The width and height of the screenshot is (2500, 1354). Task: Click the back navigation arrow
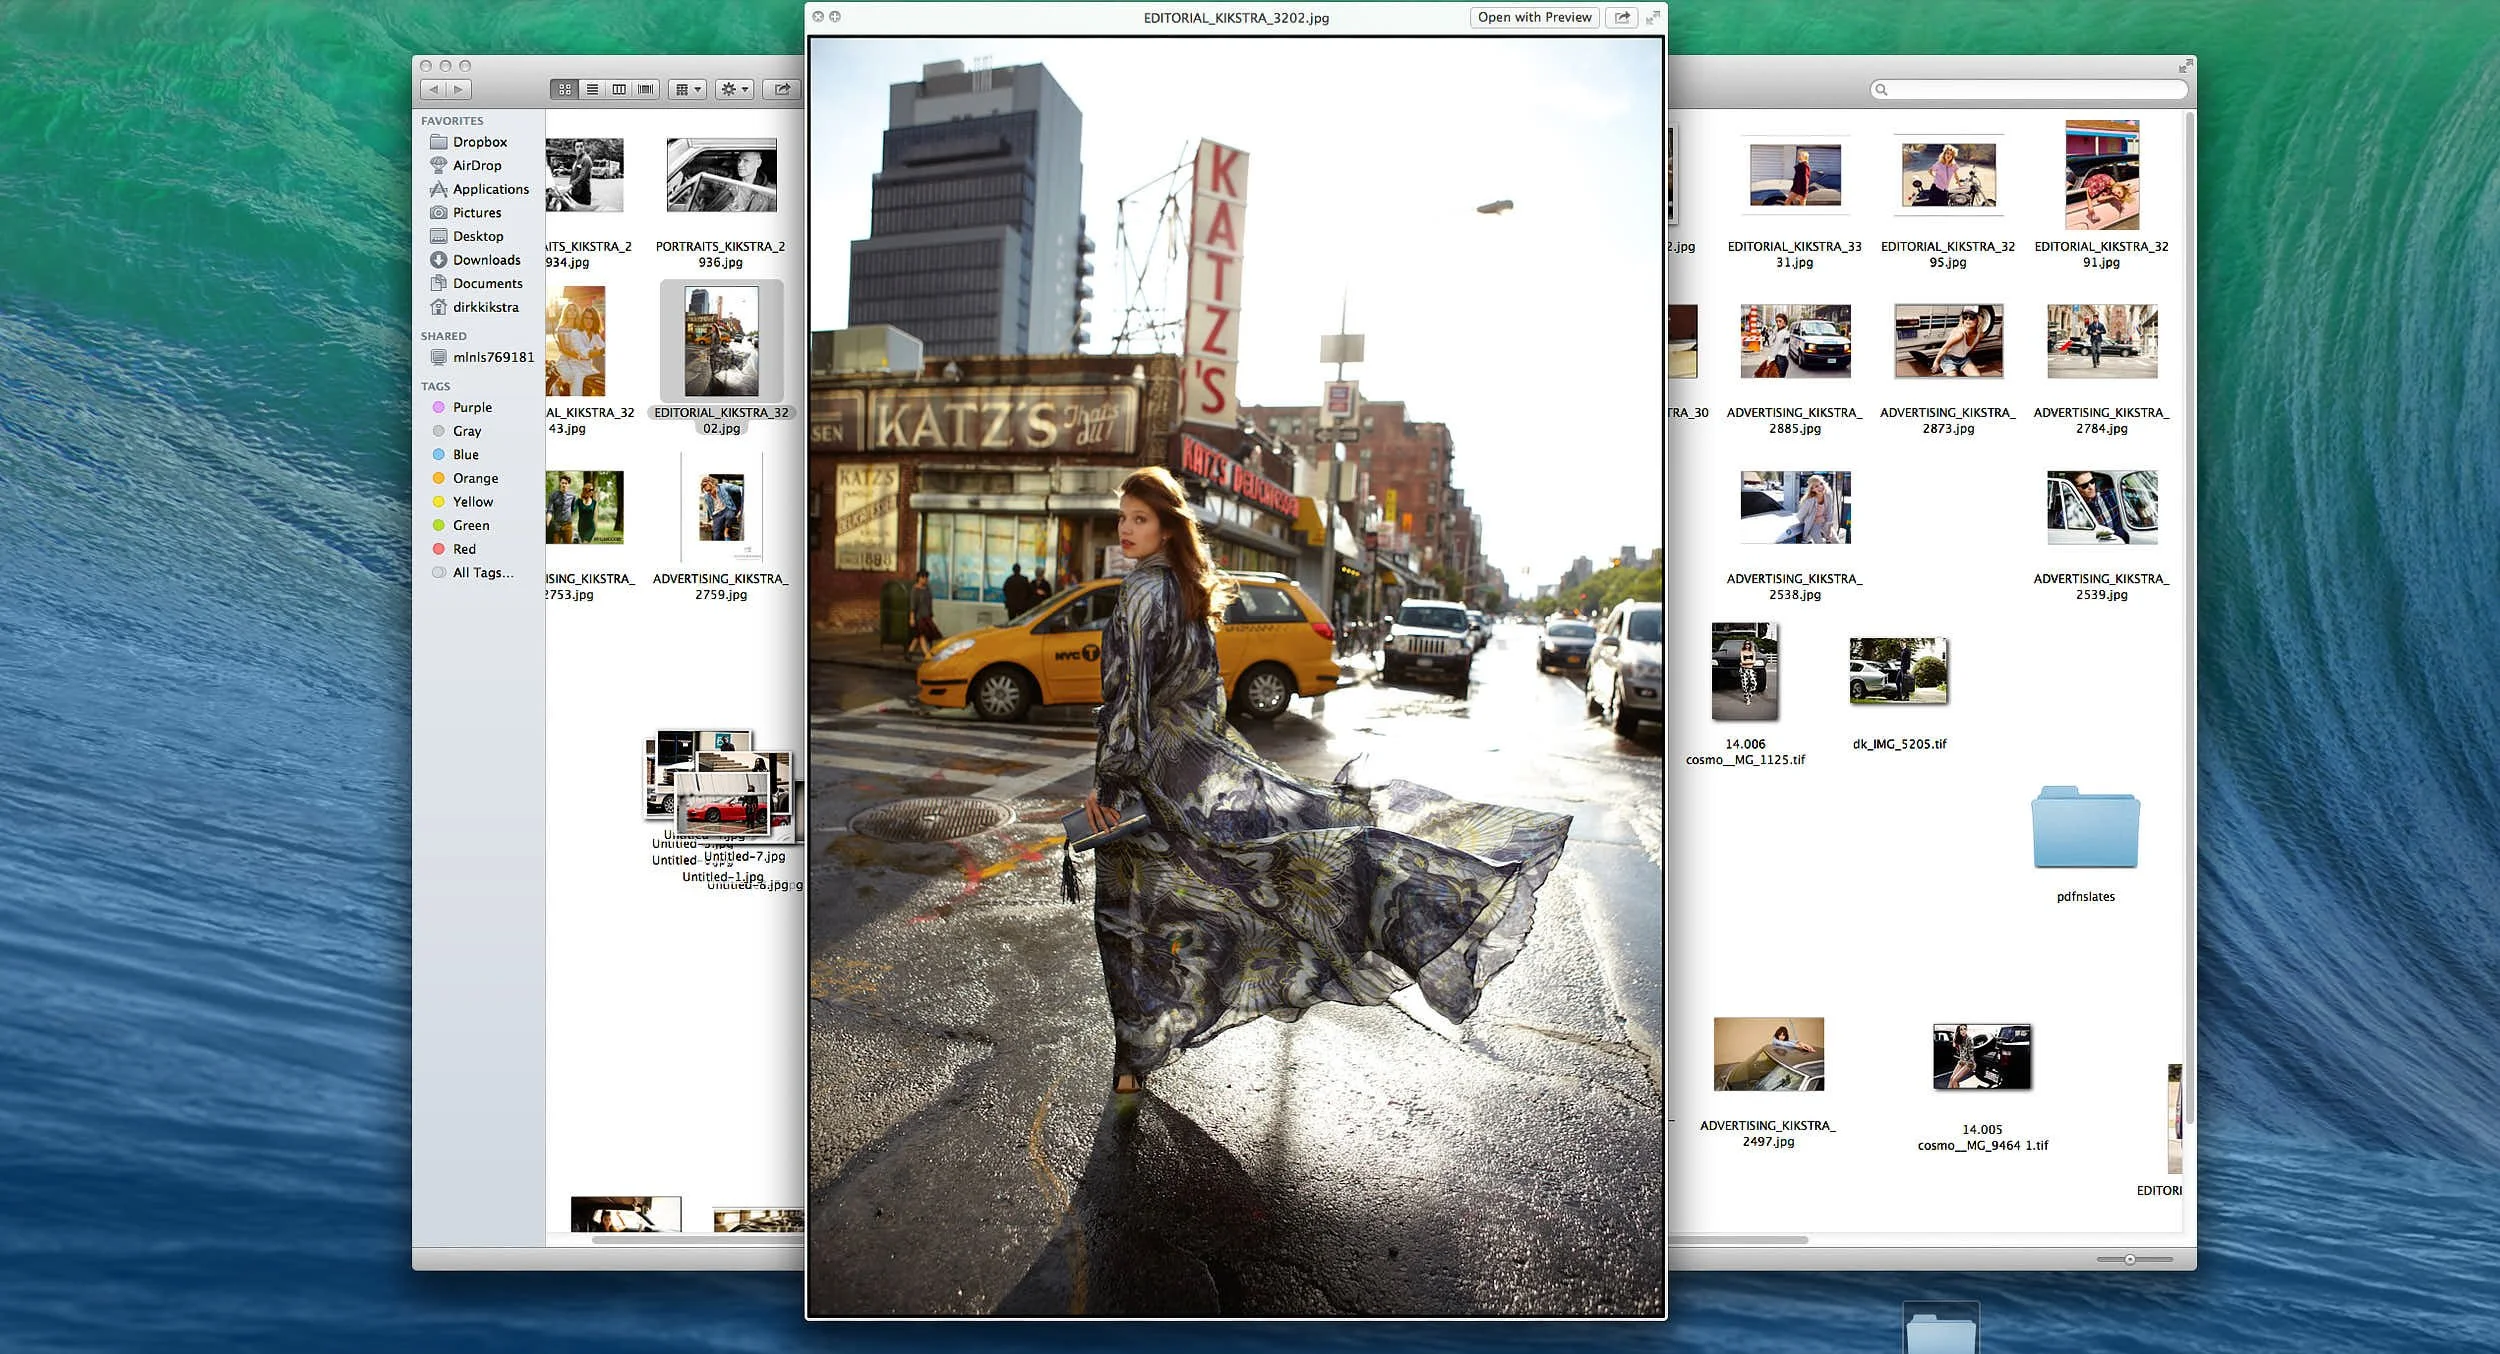434,88
